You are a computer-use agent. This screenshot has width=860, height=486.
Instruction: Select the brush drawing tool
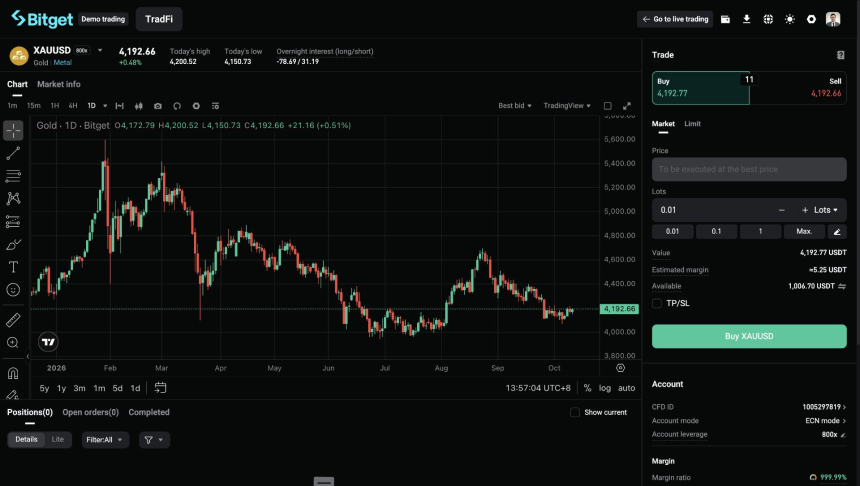tap(13, 244)
